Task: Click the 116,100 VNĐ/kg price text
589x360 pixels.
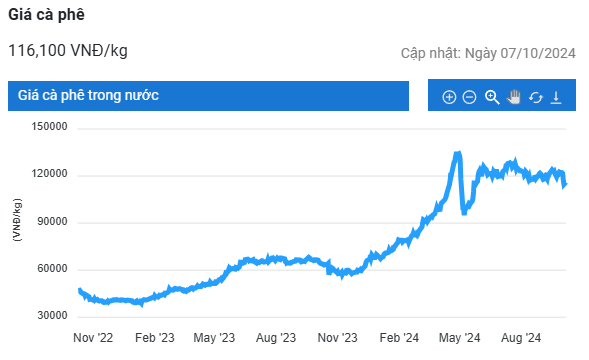Action: [x=68, y=50]
